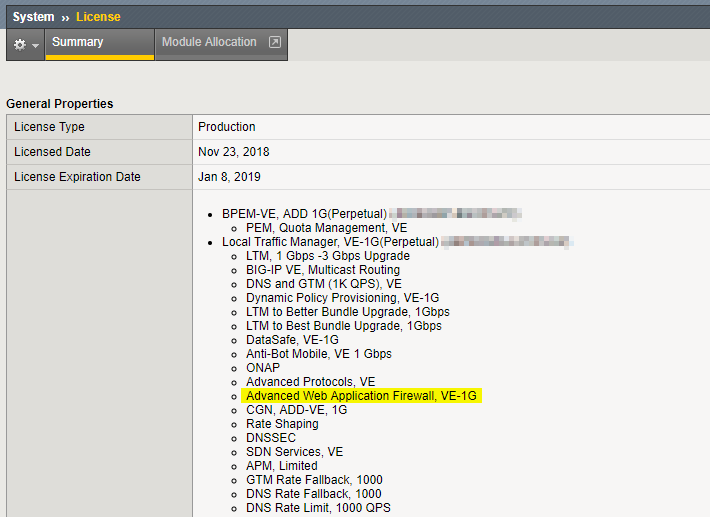Click the gear settings icon

20,45
